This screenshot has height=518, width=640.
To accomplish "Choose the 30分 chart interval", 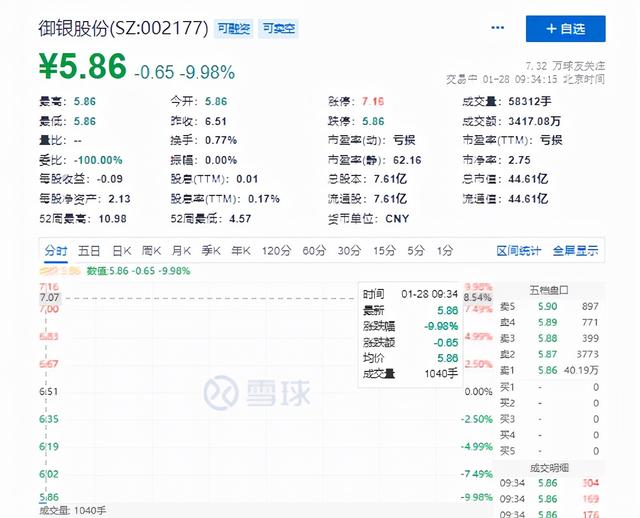I will click(349, 251).
